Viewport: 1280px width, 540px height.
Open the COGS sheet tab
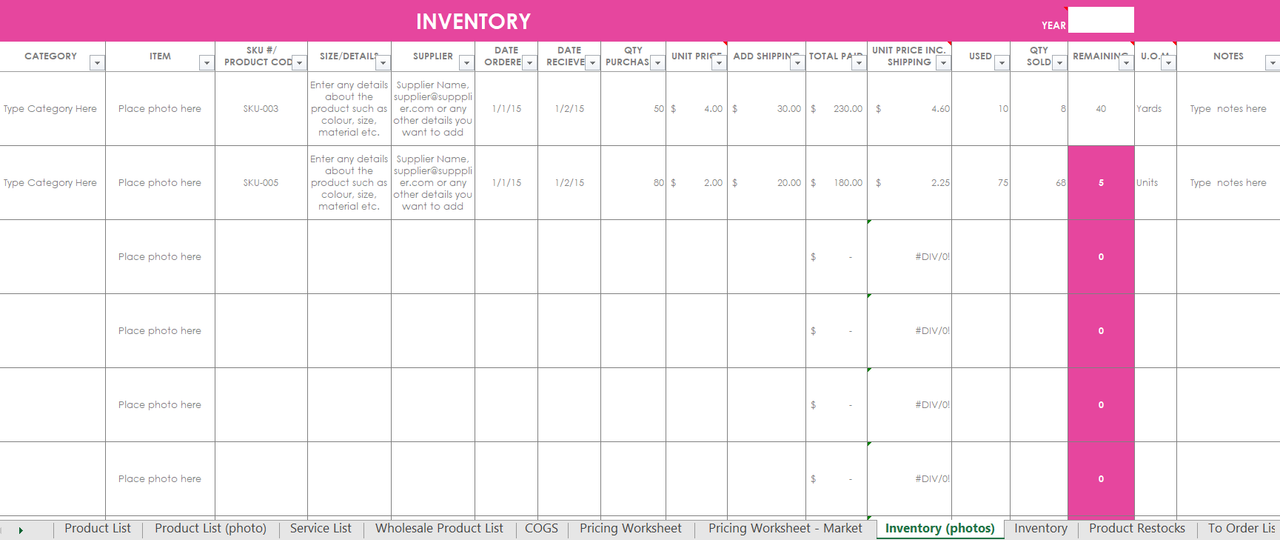[541, 528]
